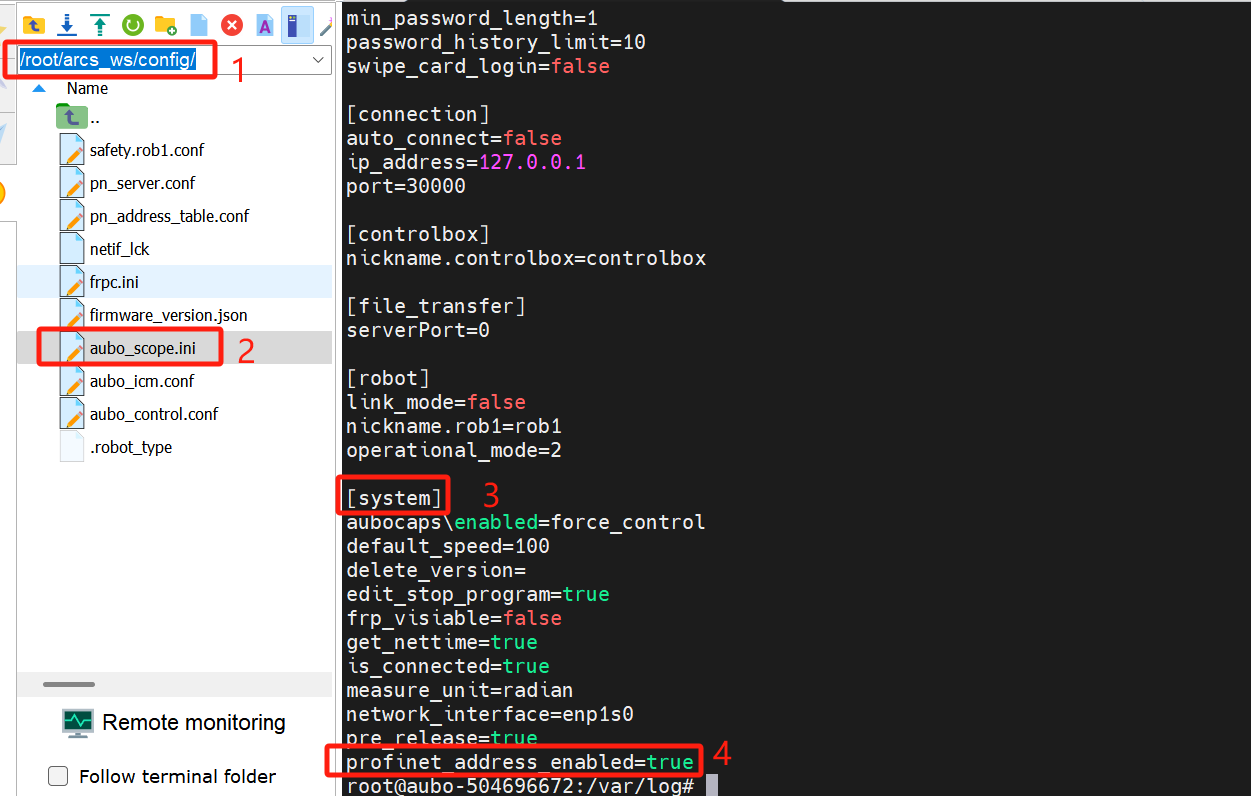This screenshot has height=796, width=1251.
Task: Select safety.rob1.conf in the file list
Action: pyautogui.click(x=147, y=150)
